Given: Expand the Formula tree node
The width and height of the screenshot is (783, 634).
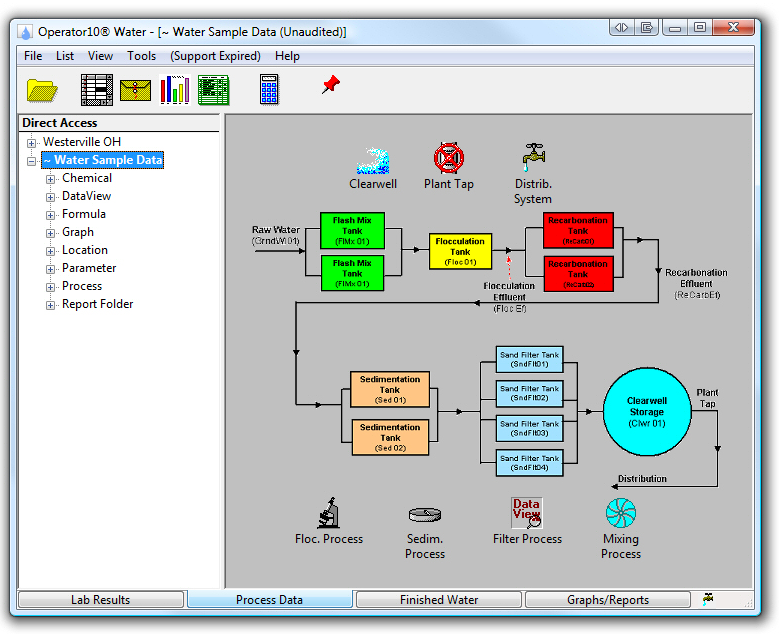Looking at the screenshot, I should click(x=50, y=215).
